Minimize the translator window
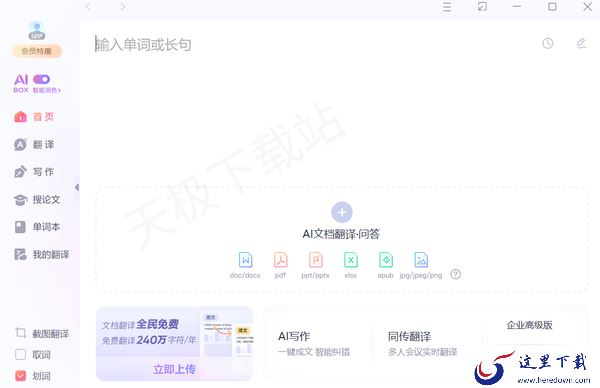 [x=517, y=7]
